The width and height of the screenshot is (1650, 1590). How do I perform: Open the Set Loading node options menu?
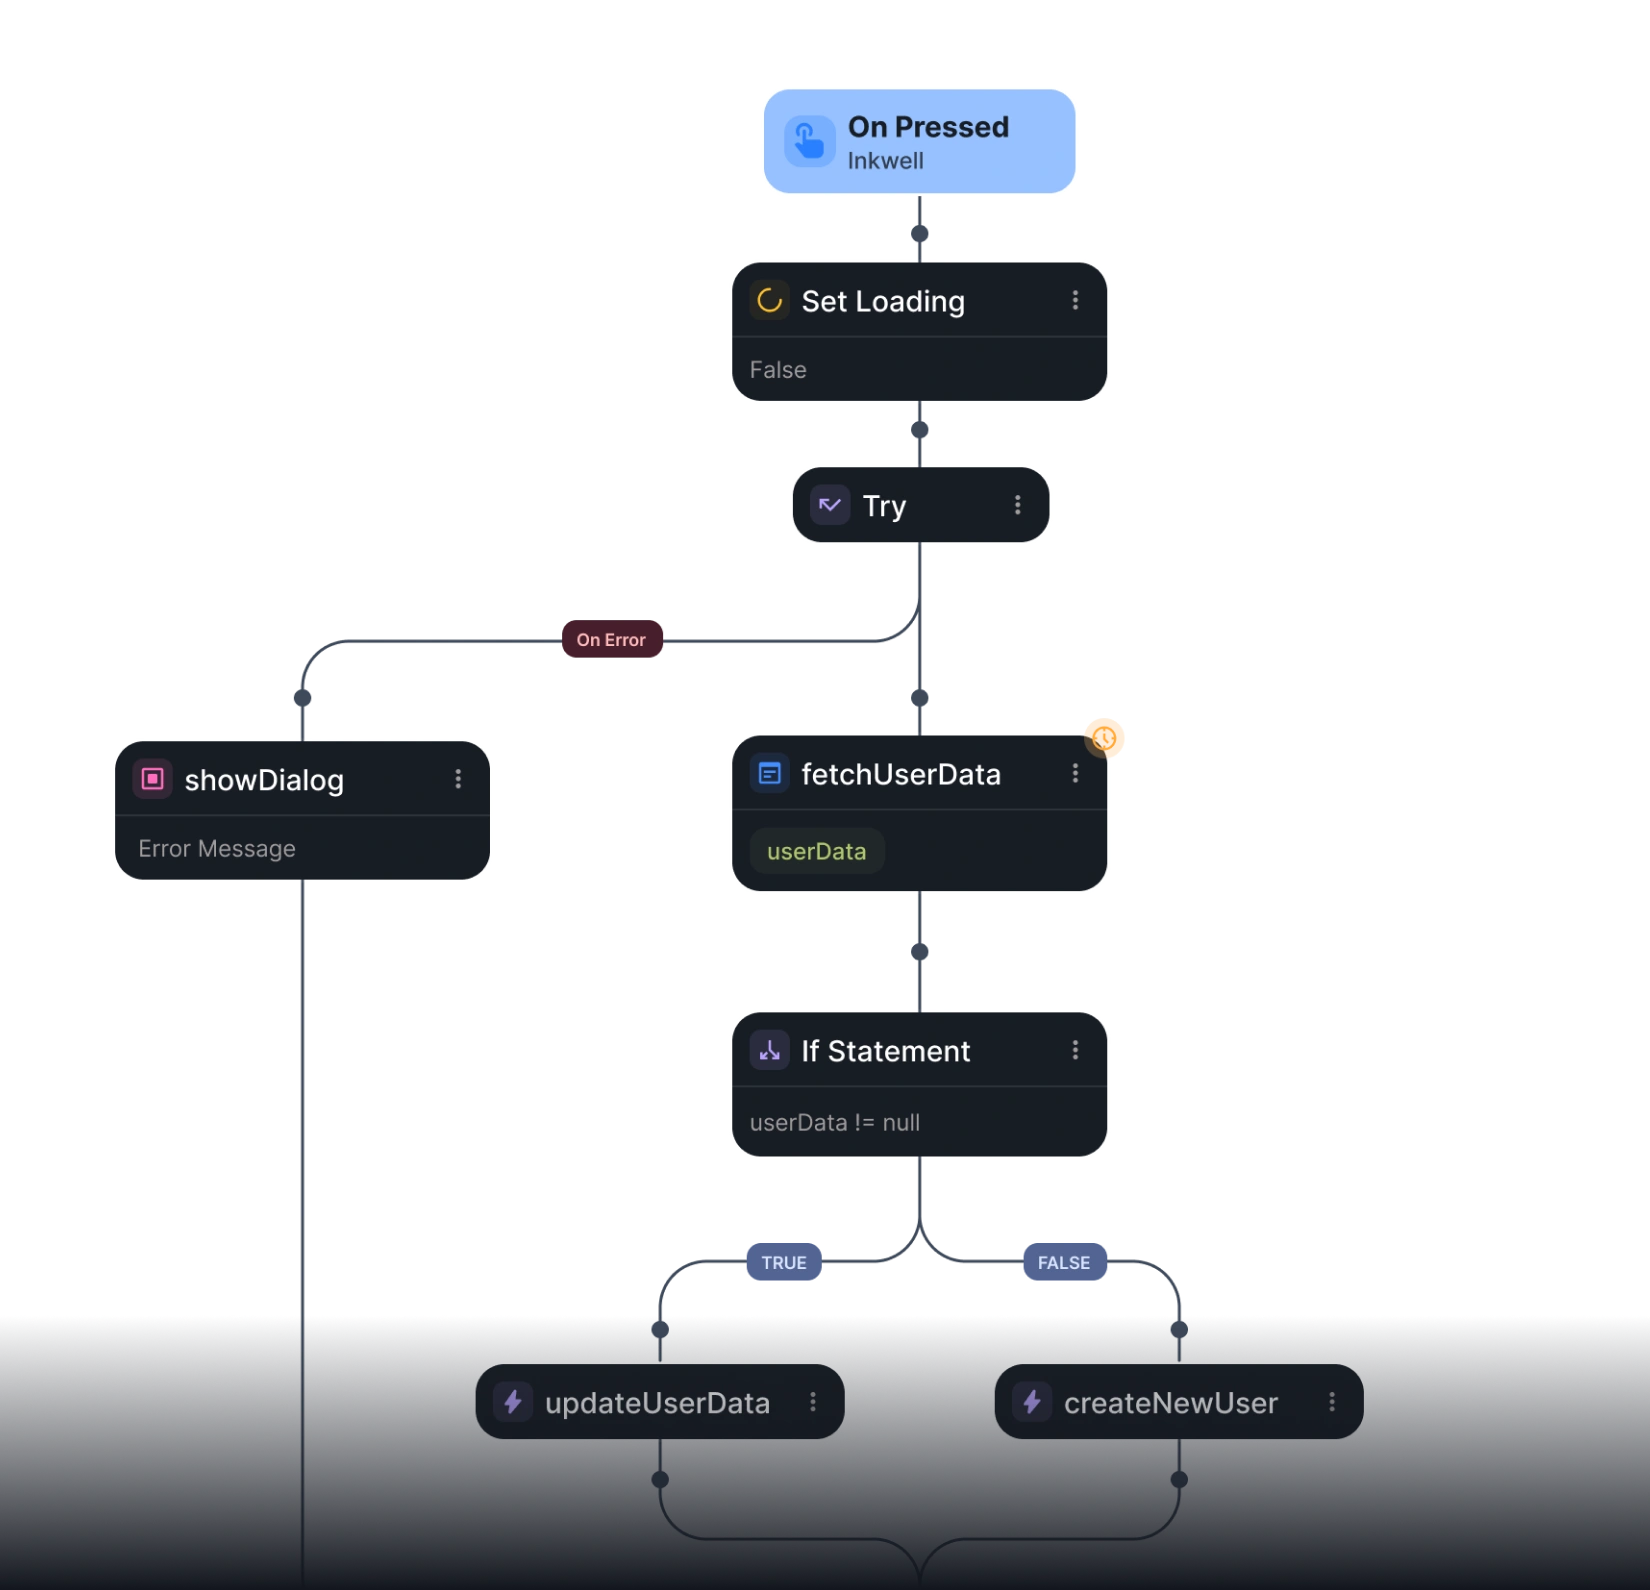click(1075, 300)
